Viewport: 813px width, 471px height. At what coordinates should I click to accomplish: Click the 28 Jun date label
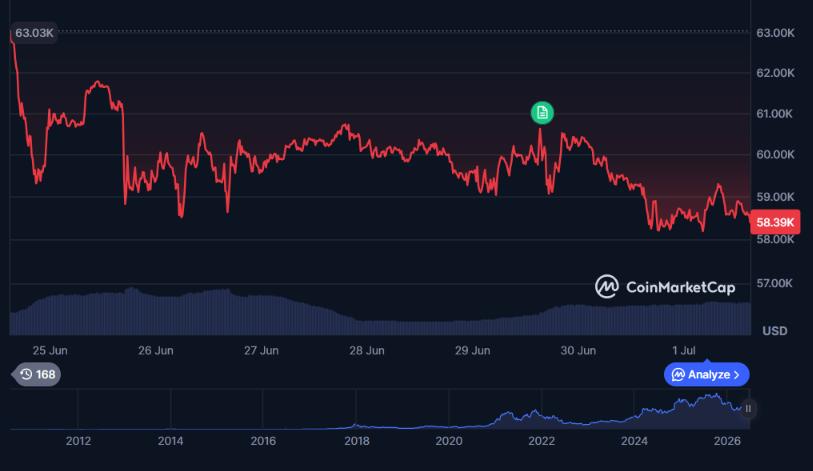click(367, 351)
